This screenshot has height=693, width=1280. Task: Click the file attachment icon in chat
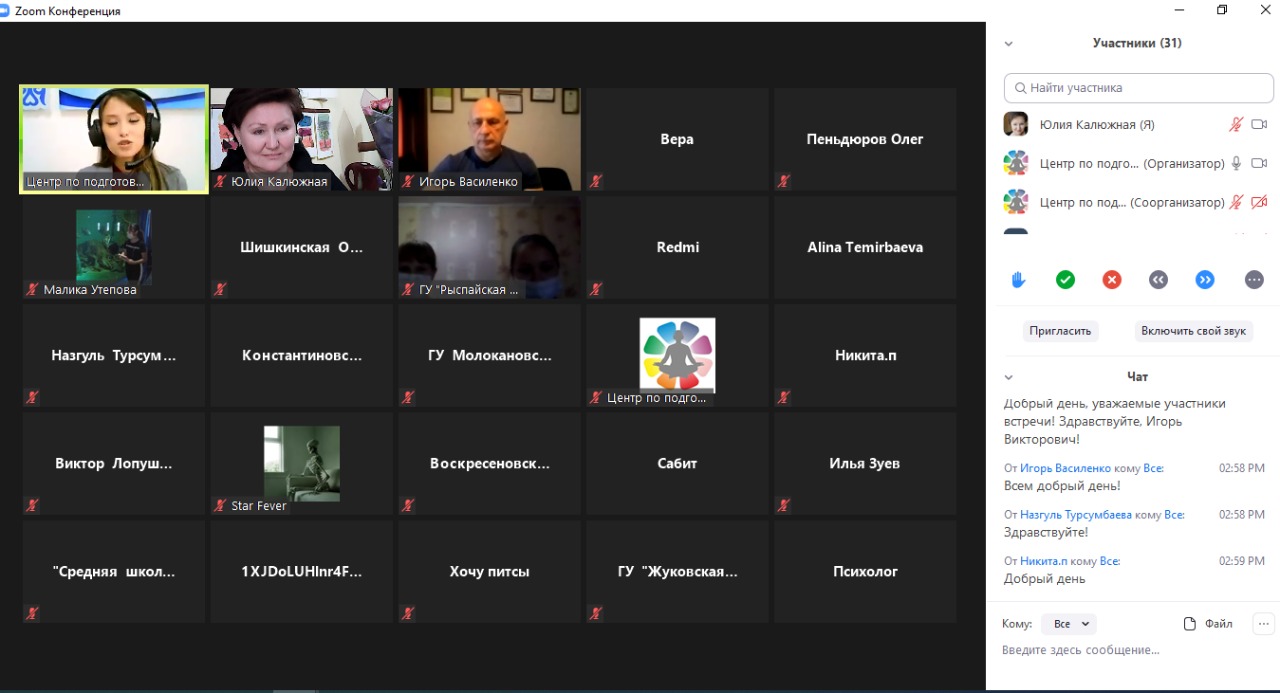pos(1190,624)
